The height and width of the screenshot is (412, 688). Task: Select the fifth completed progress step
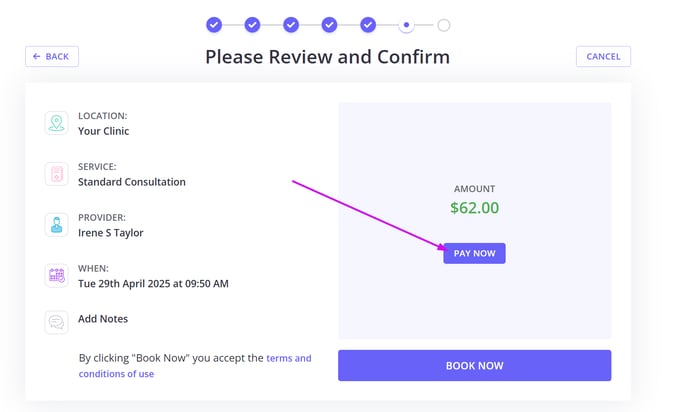tap(368, 25)
